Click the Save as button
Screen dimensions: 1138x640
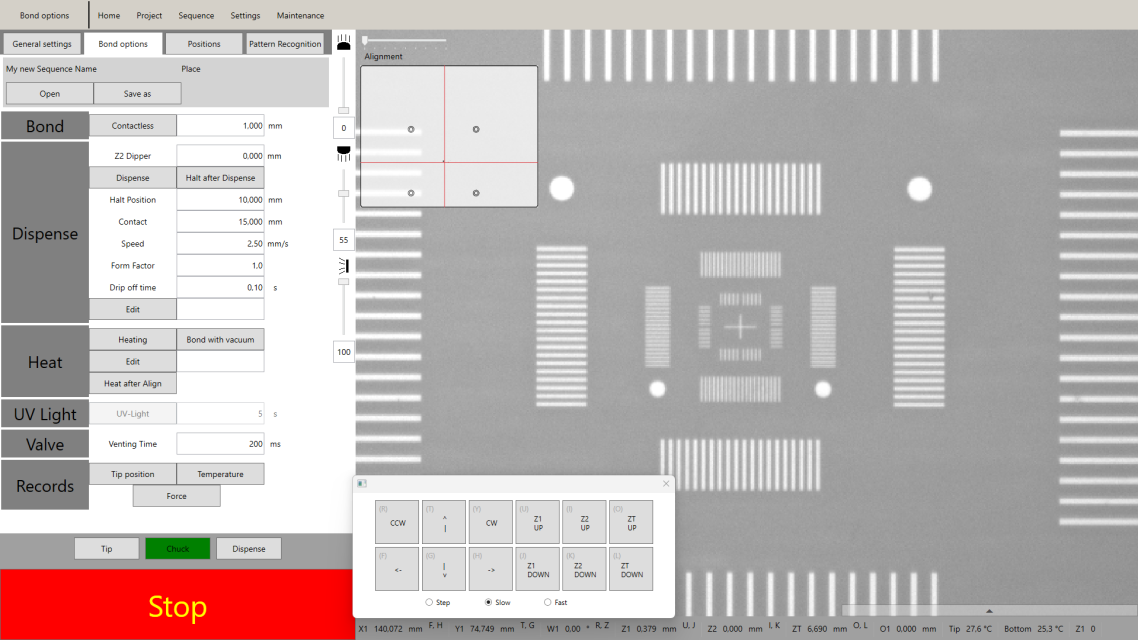click(x=137, y=94)
